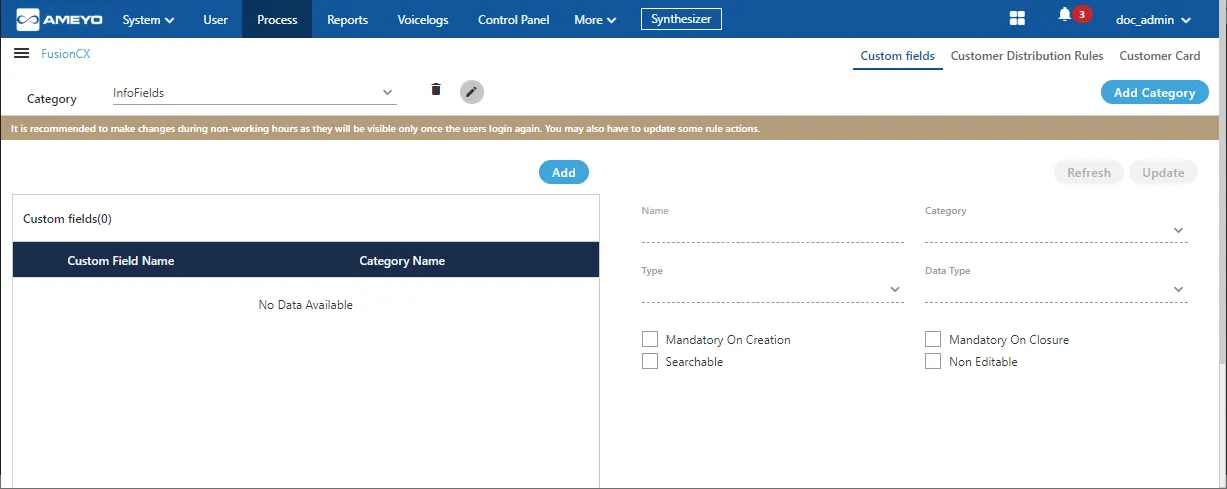The width and height of the screenshot is (1227, 489).
Task: Check Mandatory On Creation
Action: tap(650, 339)
